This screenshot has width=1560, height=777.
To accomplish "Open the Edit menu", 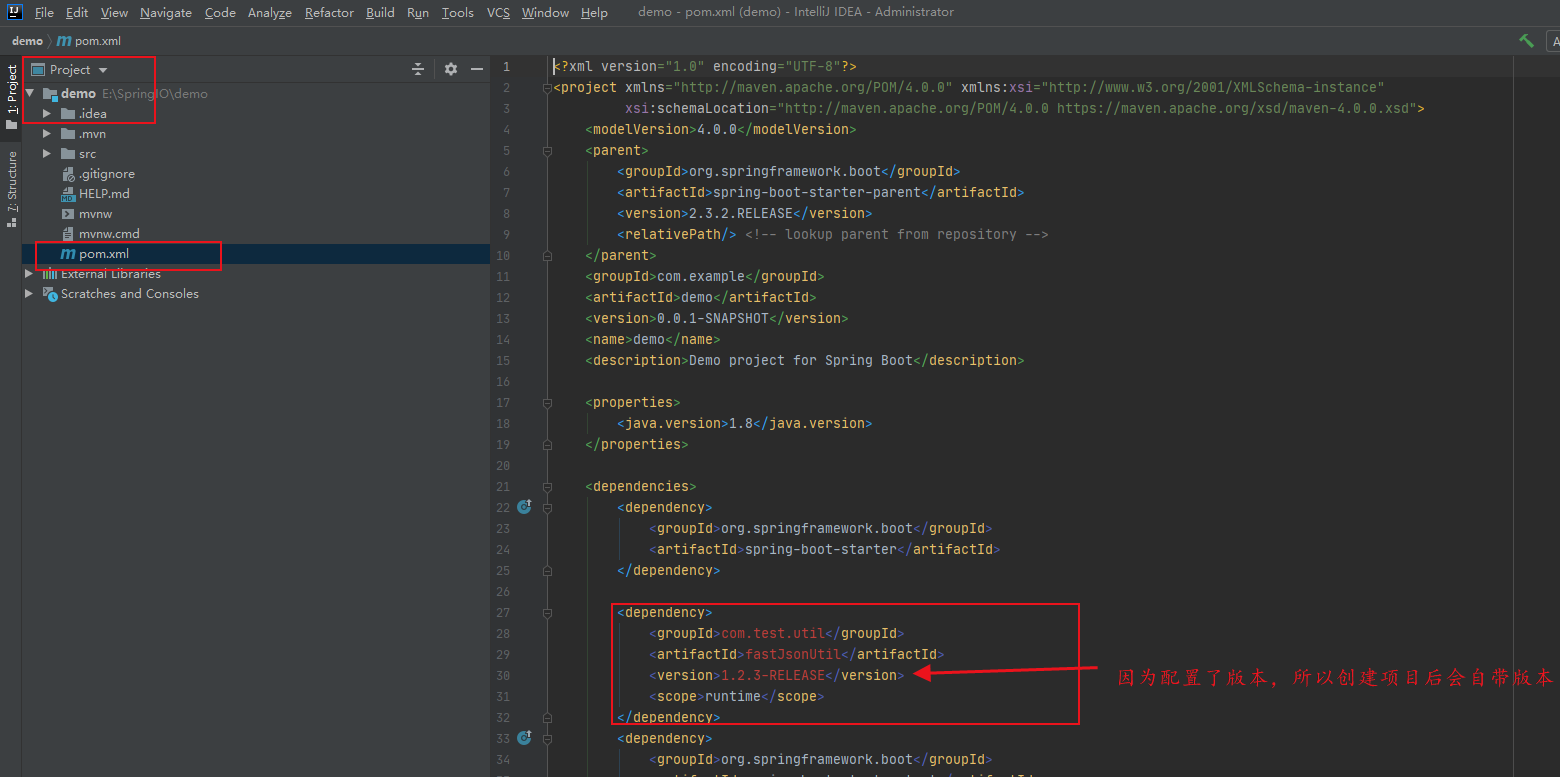I will tap(77, 12).
